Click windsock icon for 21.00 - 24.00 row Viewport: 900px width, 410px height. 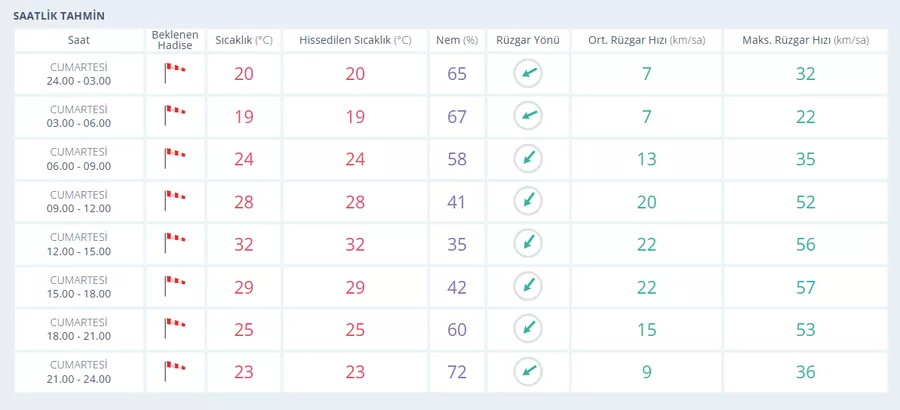tap(174, 372)
